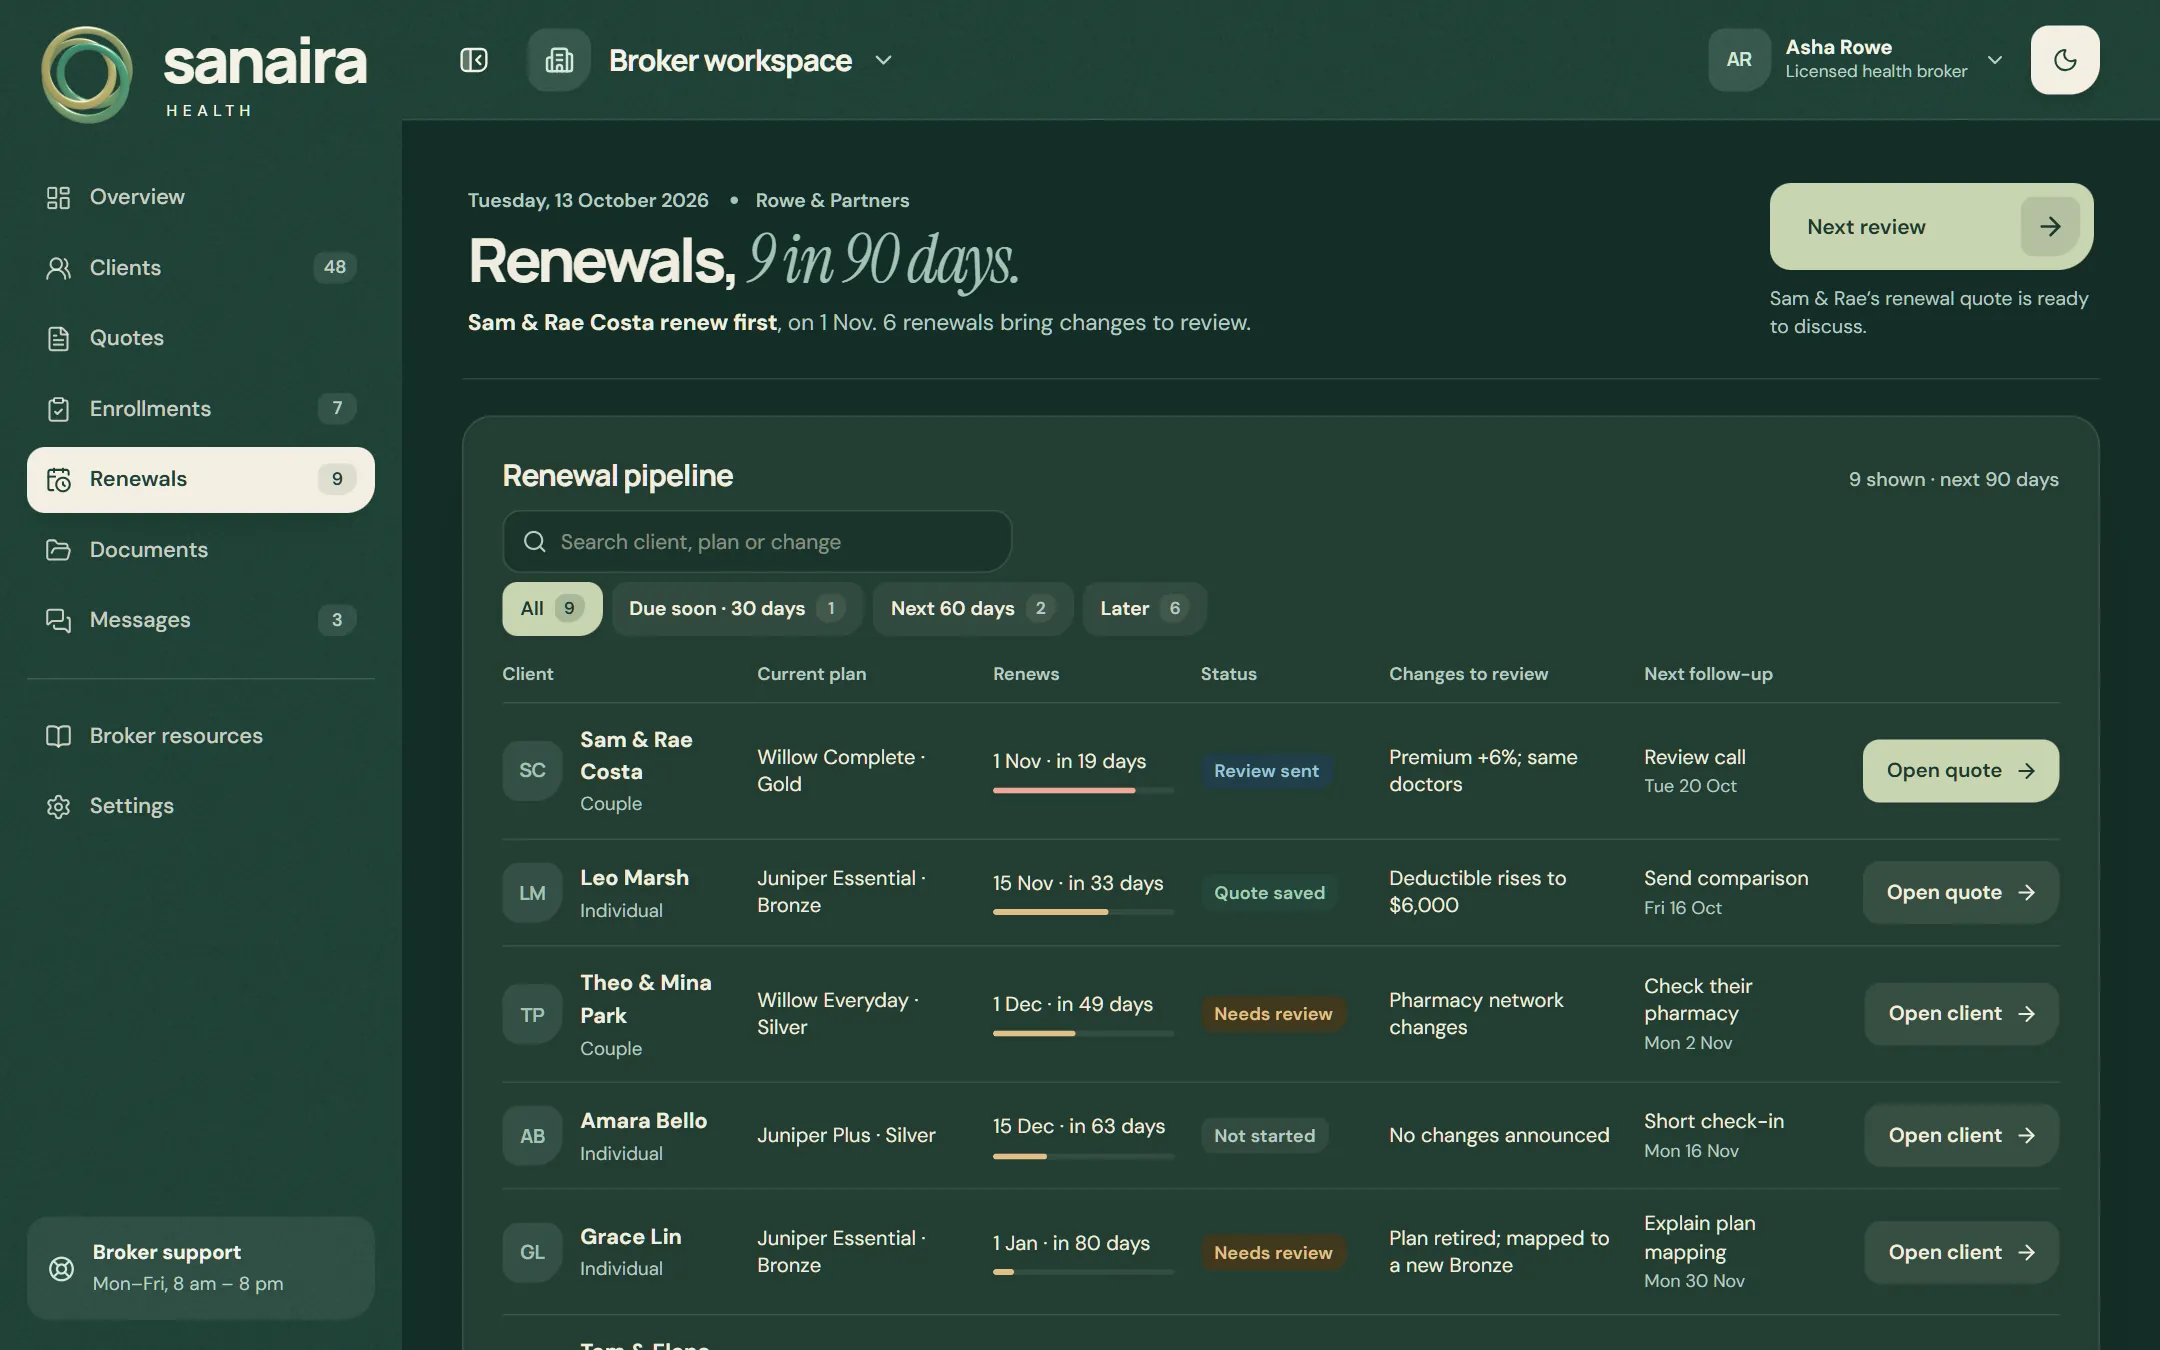Open client Grace Lin
2160x1350 pixels.
[x=1961, y=1252]
